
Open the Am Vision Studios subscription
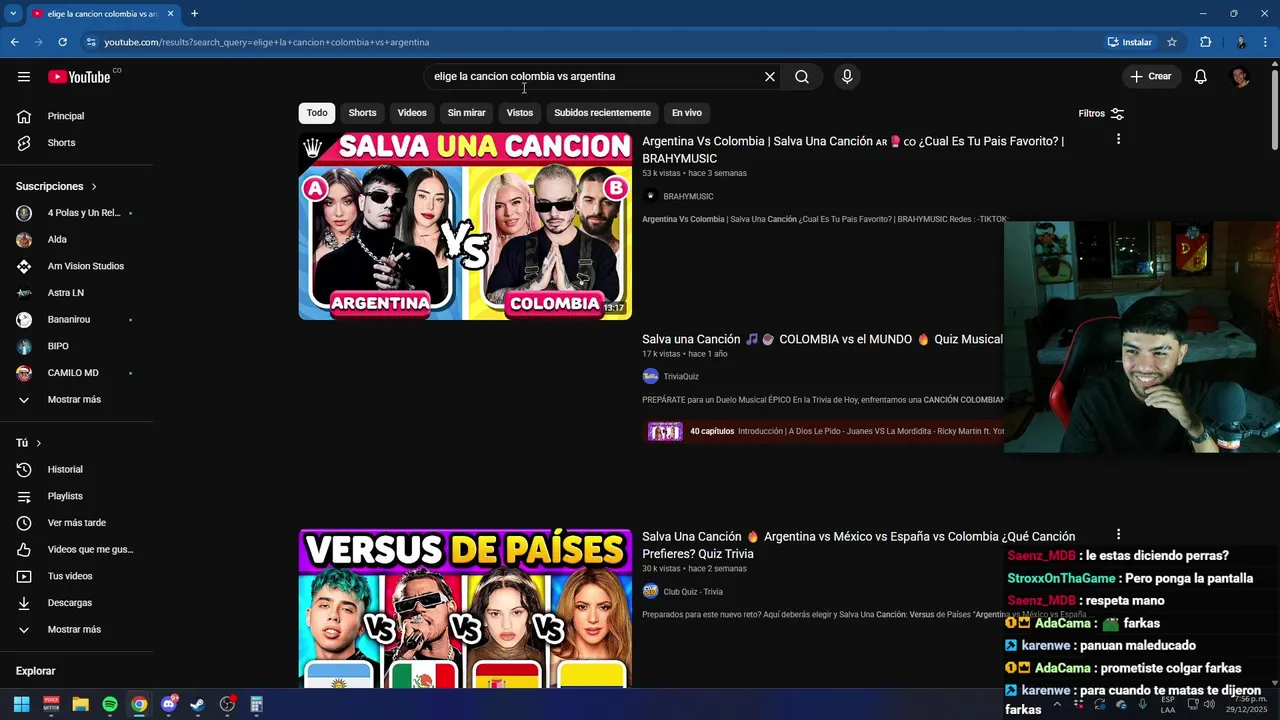coord(76,266)
